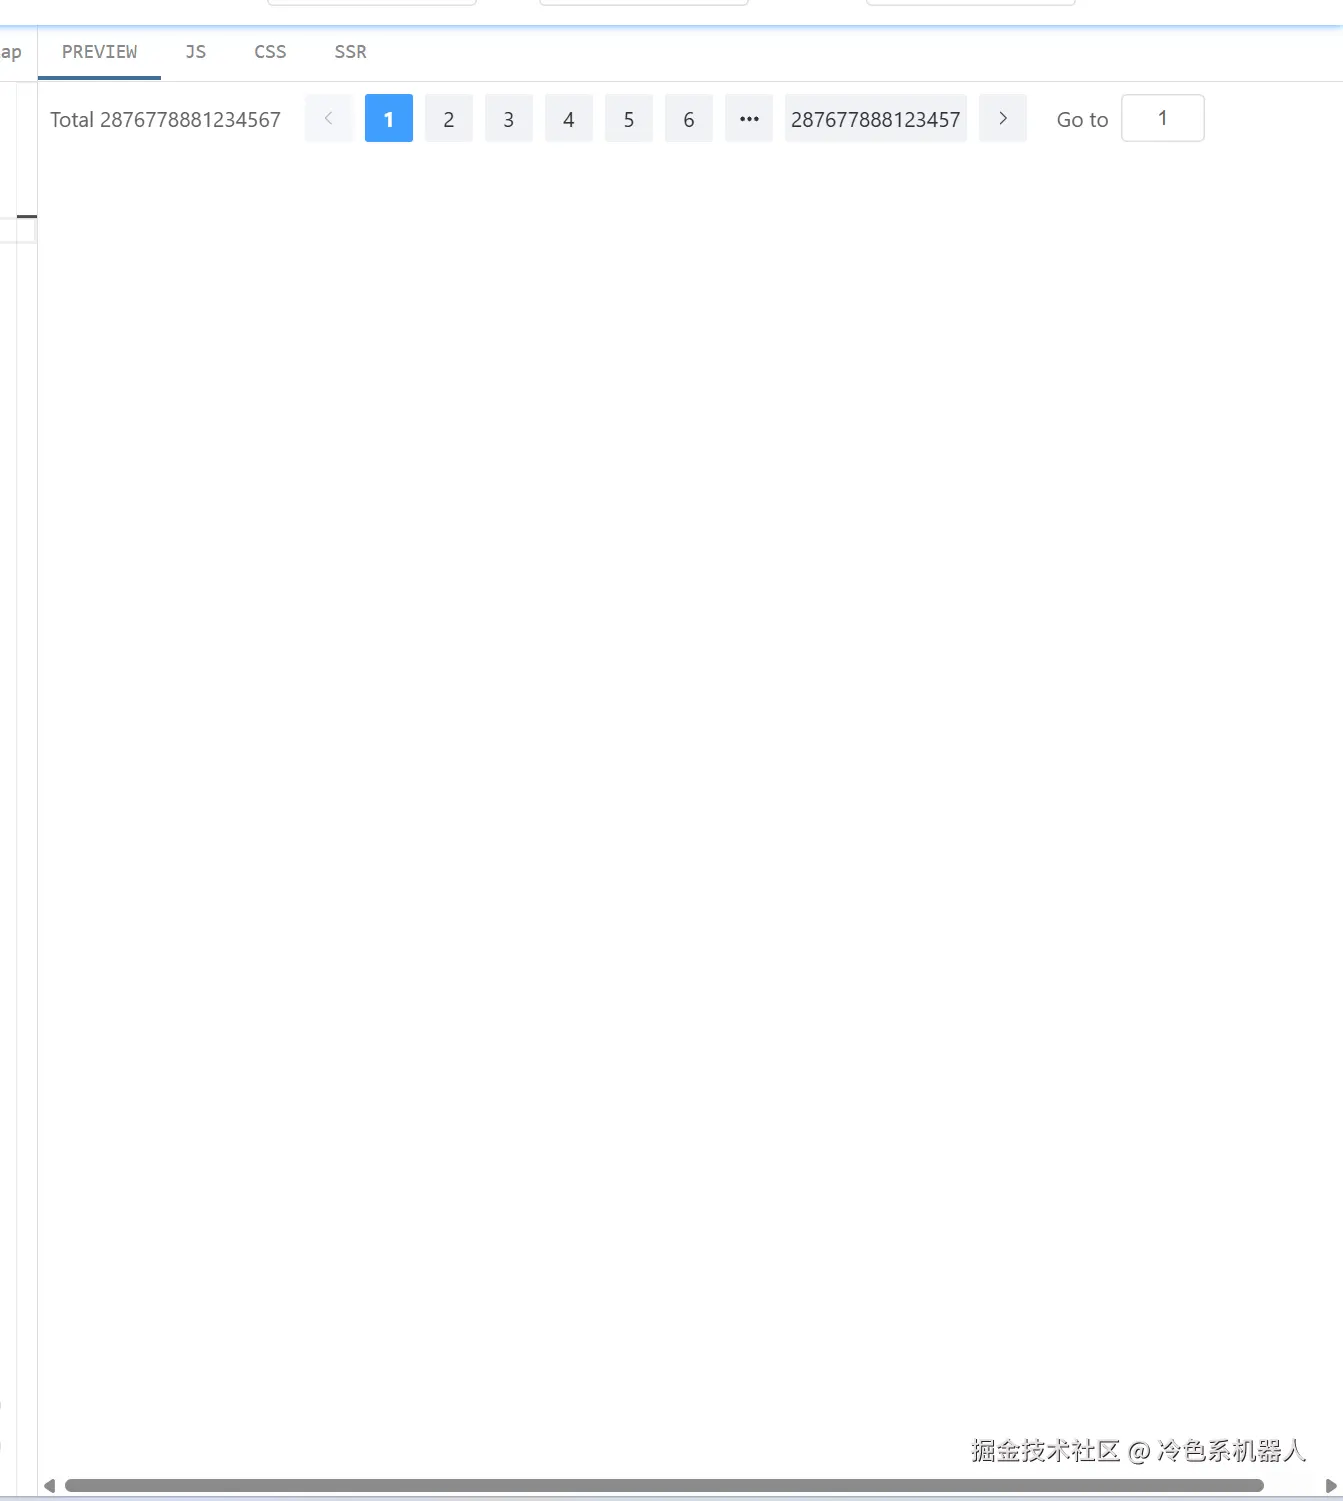Click the horizontal scrollbar right arrow

[x=1330, y=1486]
